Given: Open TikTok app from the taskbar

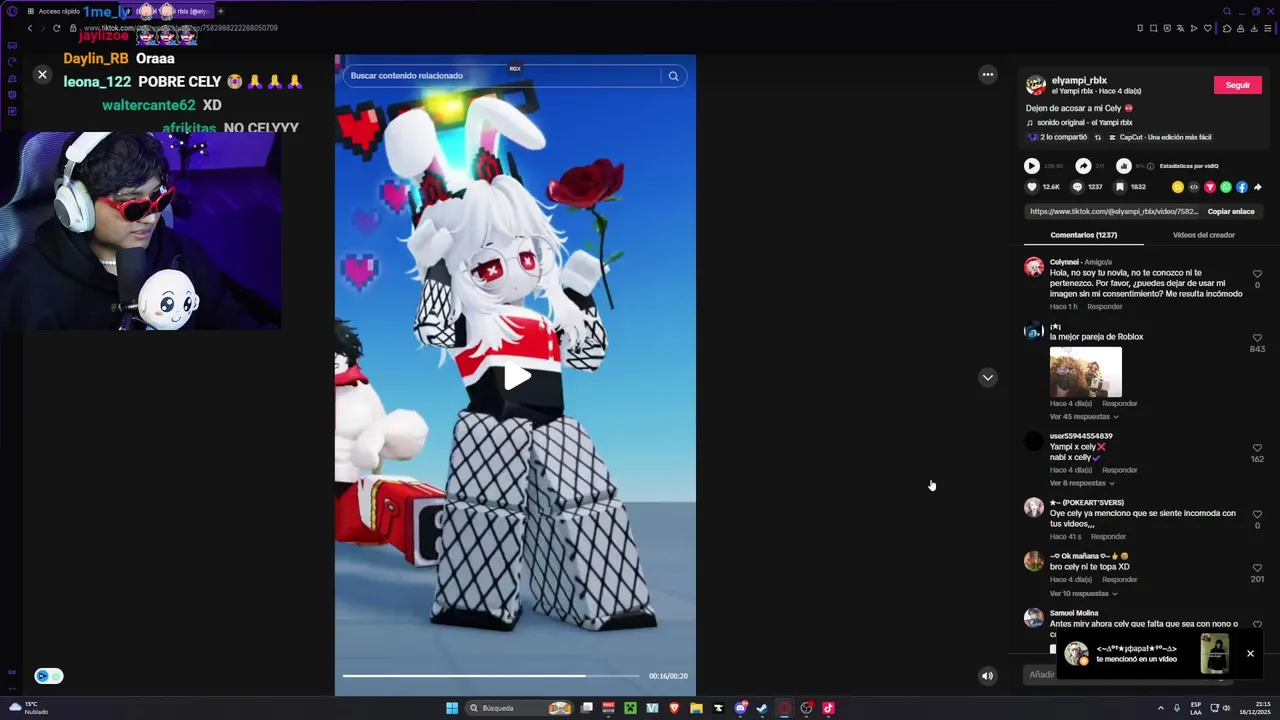Looking at the screenshot, I should coord(828,708).
